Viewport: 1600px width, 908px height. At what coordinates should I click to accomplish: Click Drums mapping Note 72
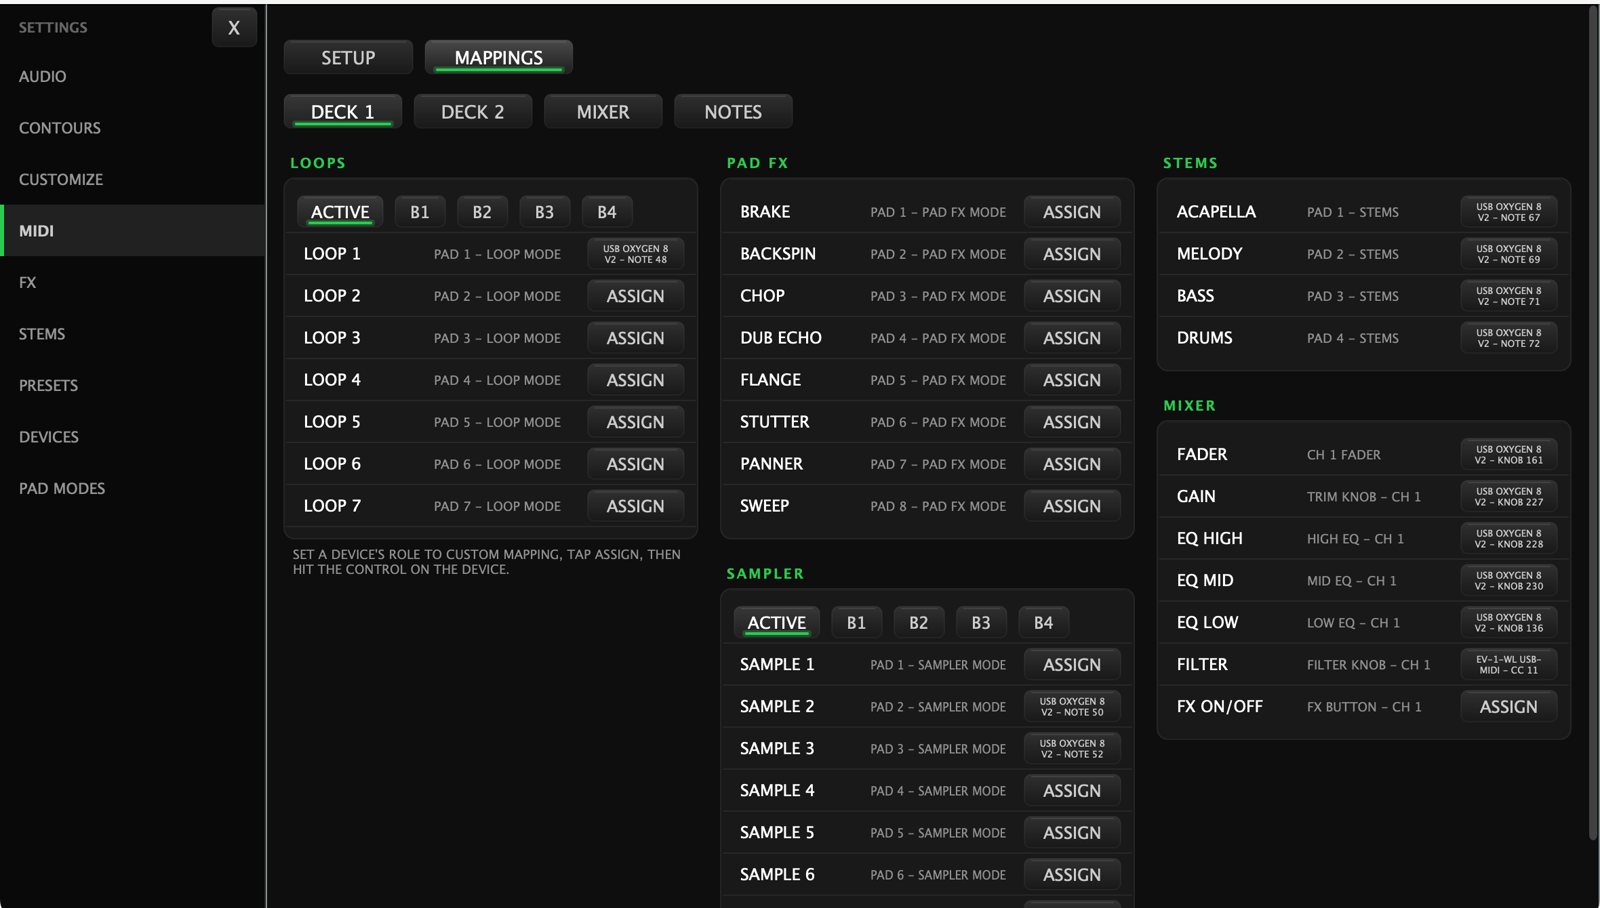pos(1509,338)
